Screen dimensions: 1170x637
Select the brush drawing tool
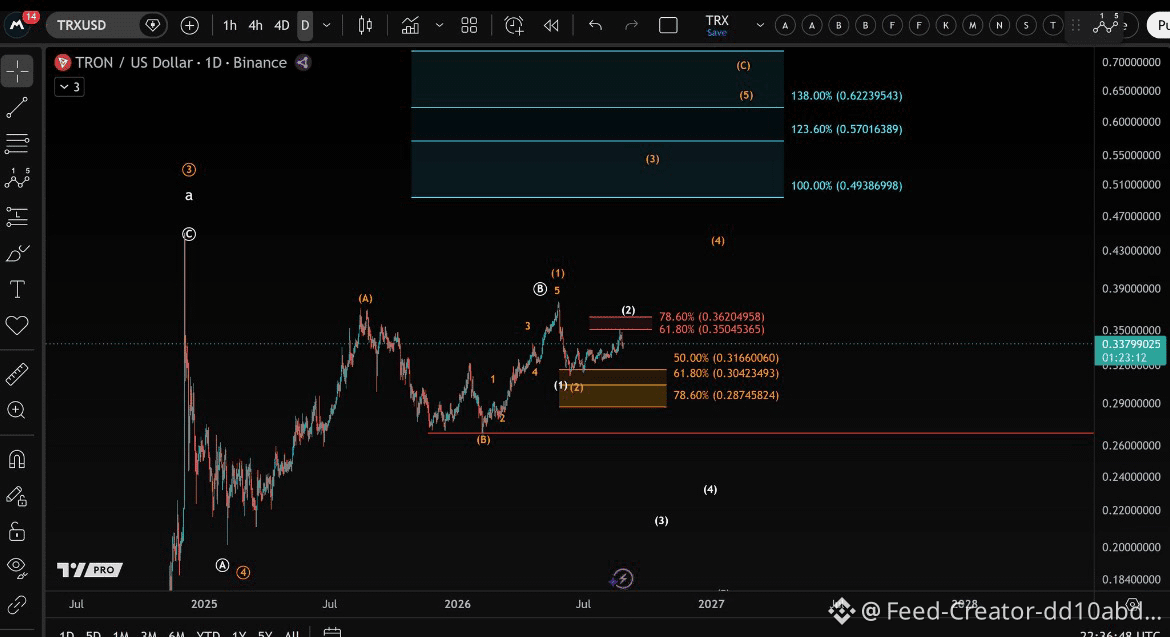click(17, 254)
